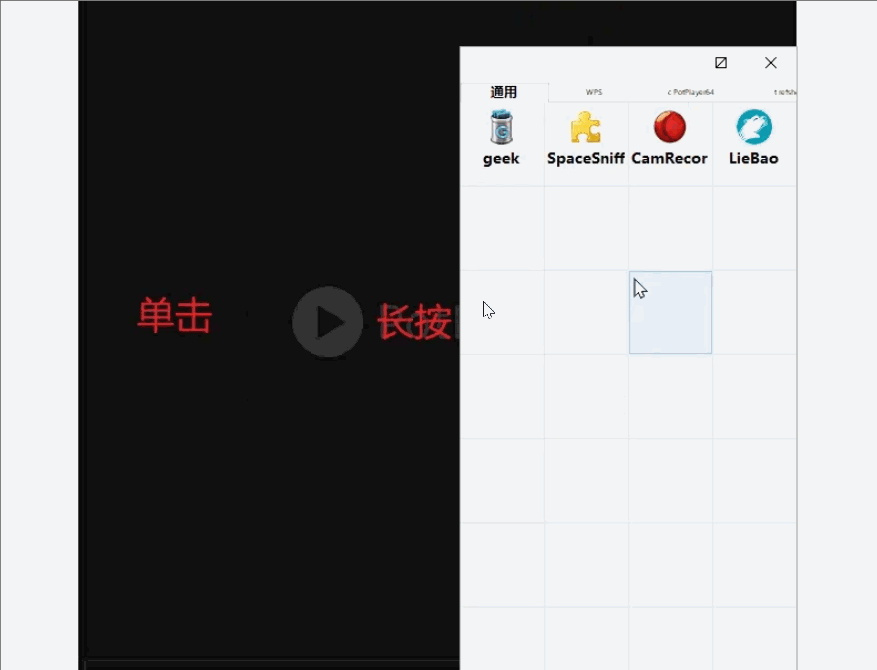This screenshot has height=670, width=877.
Task: Switch to the 通用 tab
Action: point(503,92)
